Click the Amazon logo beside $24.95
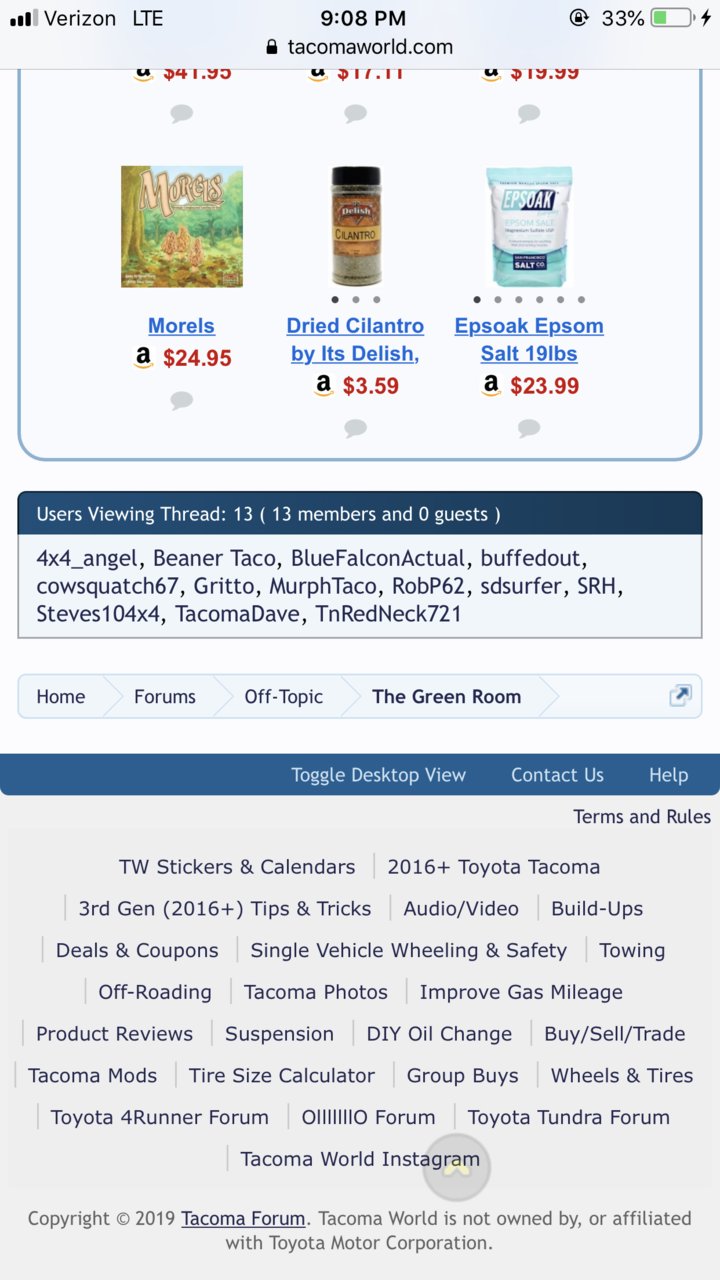Screen dimensions: 720x1280 pos(143,357)
